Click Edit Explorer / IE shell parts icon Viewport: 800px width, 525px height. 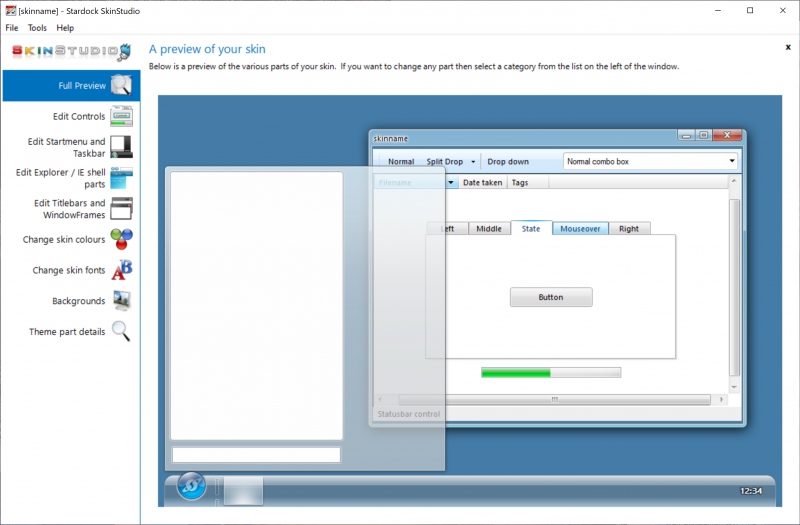(121, 178)
